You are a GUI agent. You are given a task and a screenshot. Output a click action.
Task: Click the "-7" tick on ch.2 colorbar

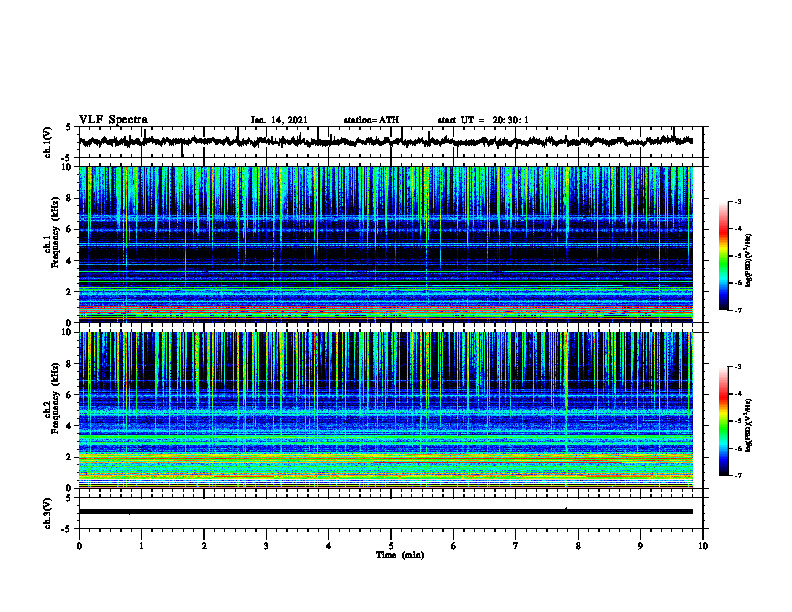tap(738, 475)
